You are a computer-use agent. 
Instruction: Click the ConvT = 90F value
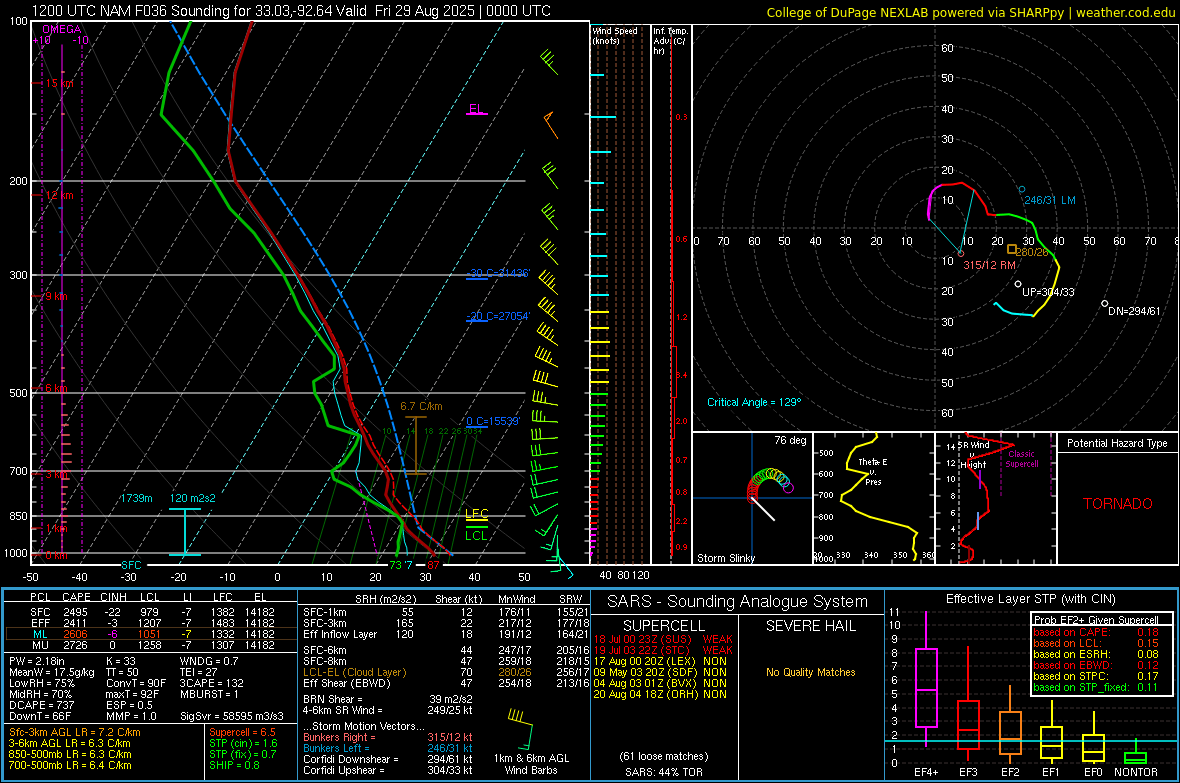coord(136,684)
